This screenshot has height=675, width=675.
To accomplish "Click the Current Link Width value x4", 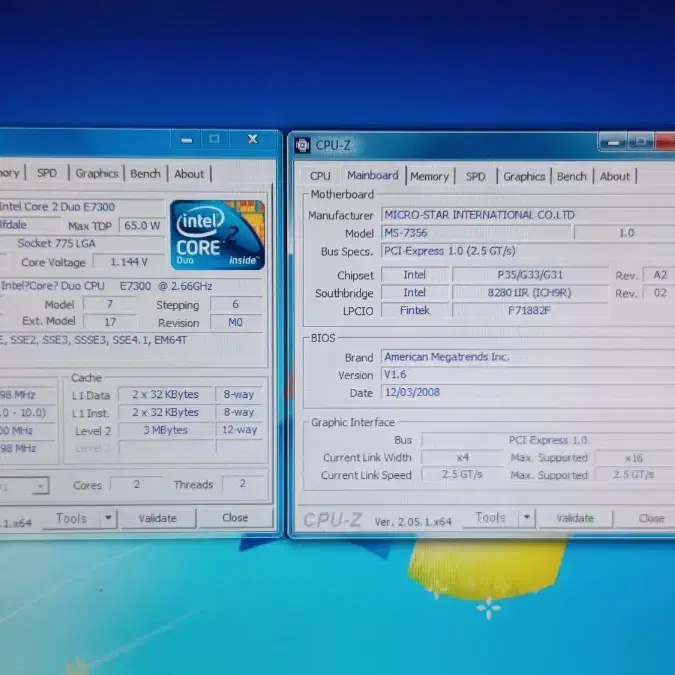I will (462, 457).
